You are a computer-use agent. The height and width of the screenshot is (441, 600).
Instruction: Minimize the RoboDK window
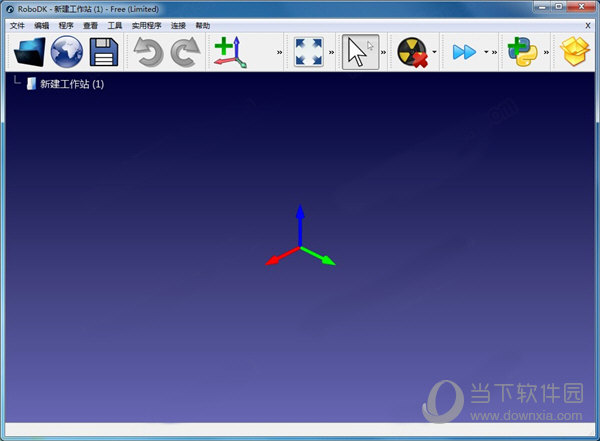[542, 7]
